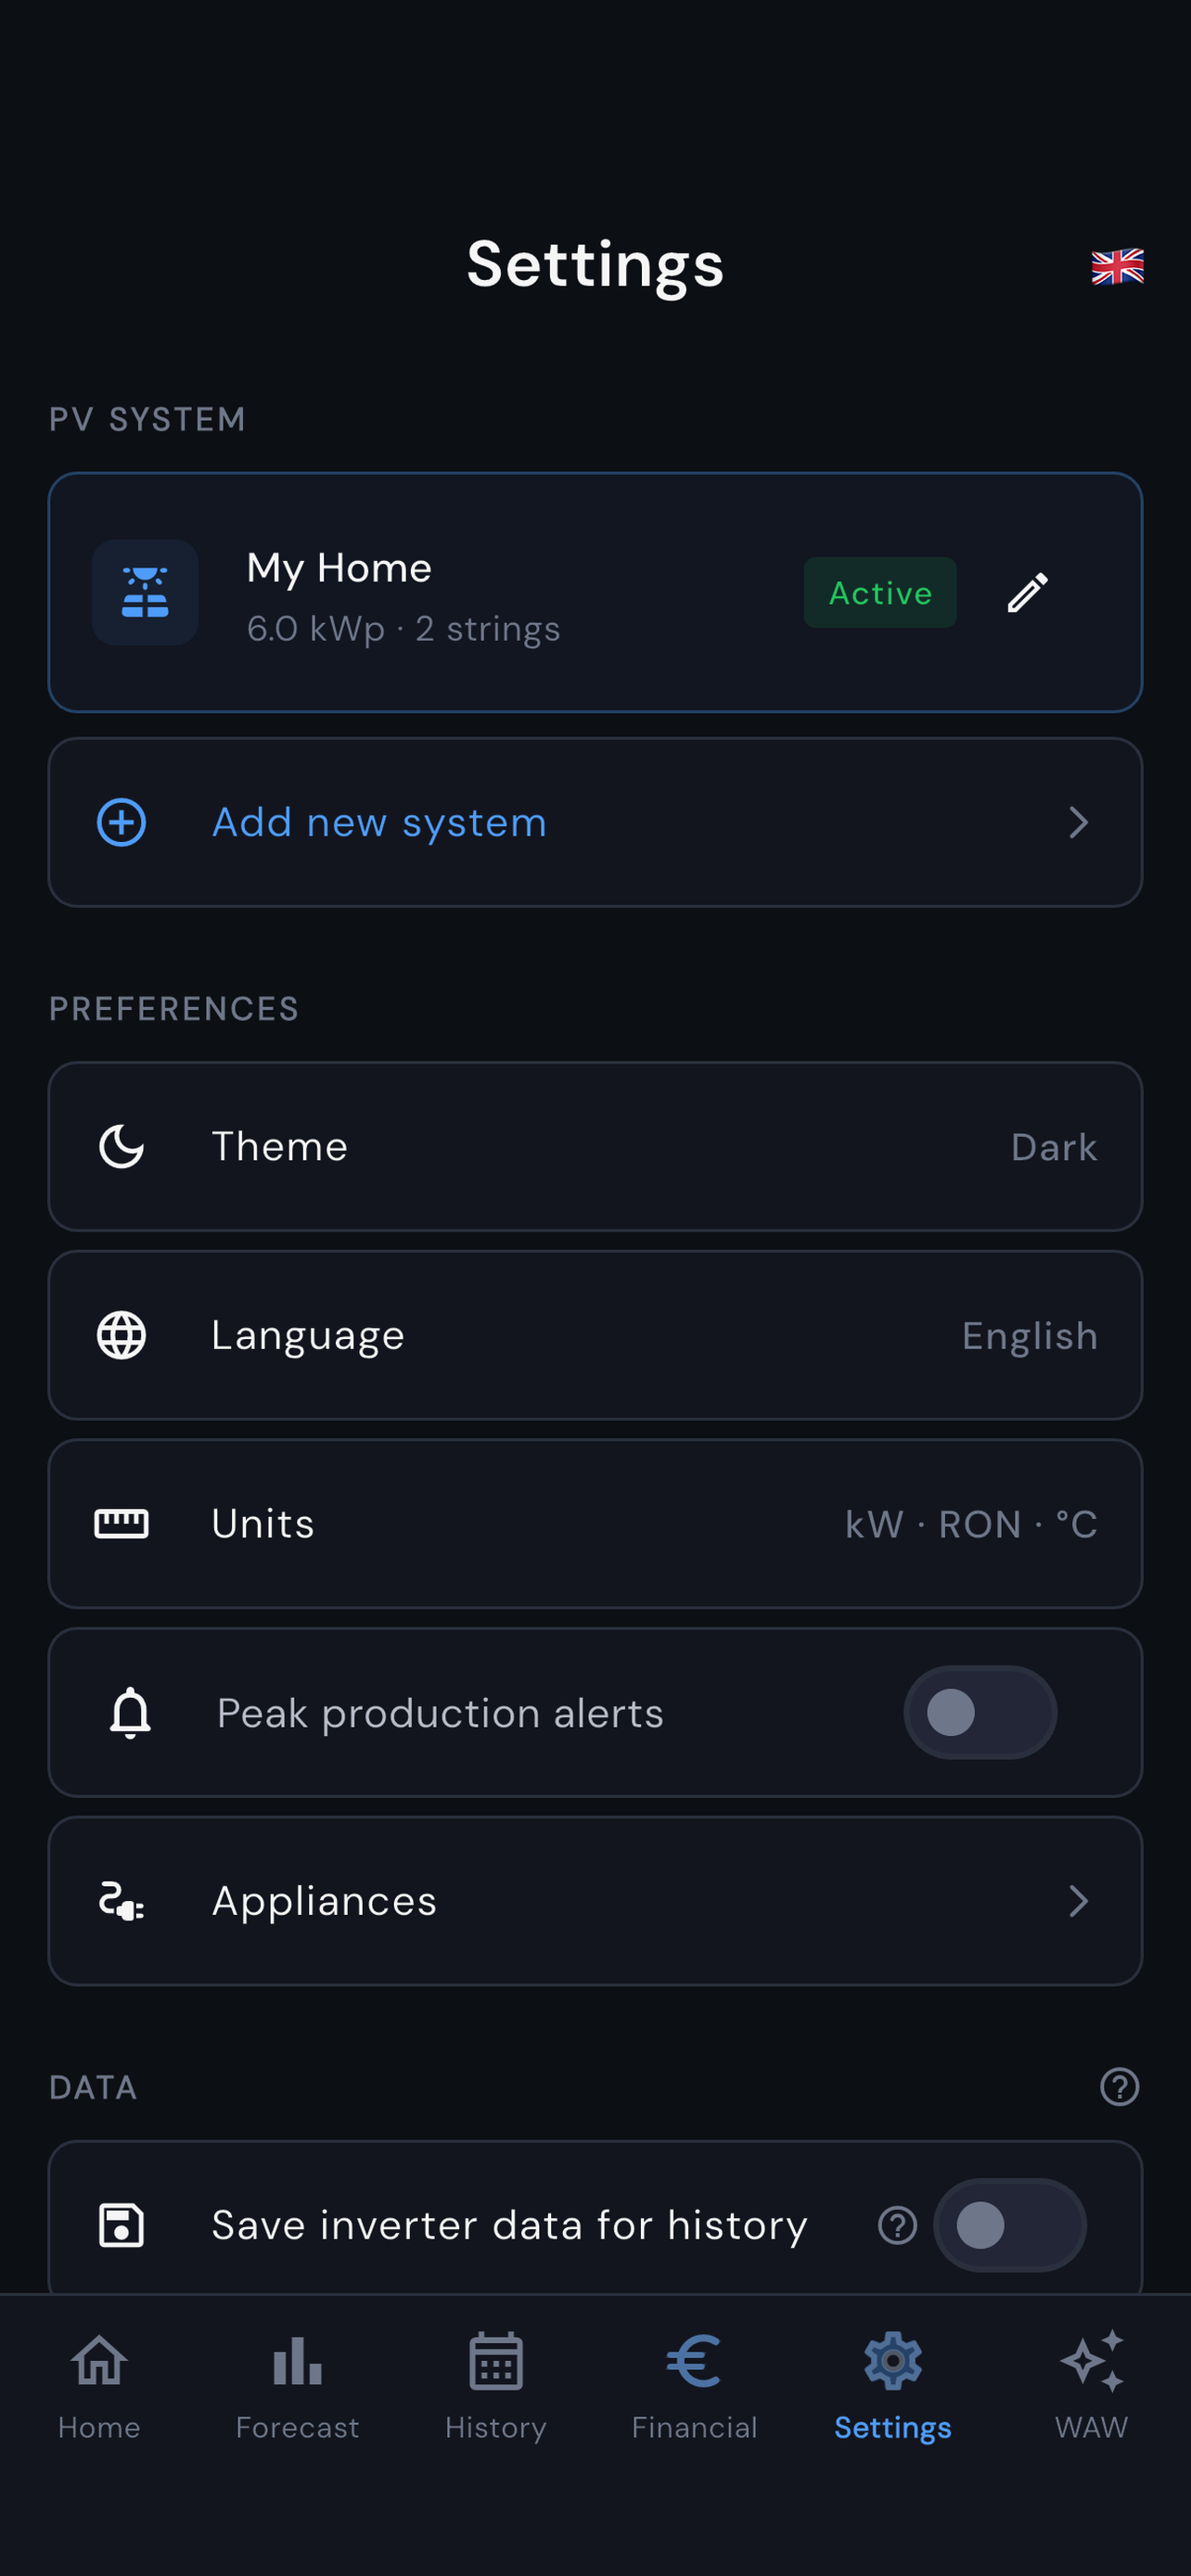Enable Peak production alerts toggle
This screenshot has height=2576, width=1191.
point(980,1712)
